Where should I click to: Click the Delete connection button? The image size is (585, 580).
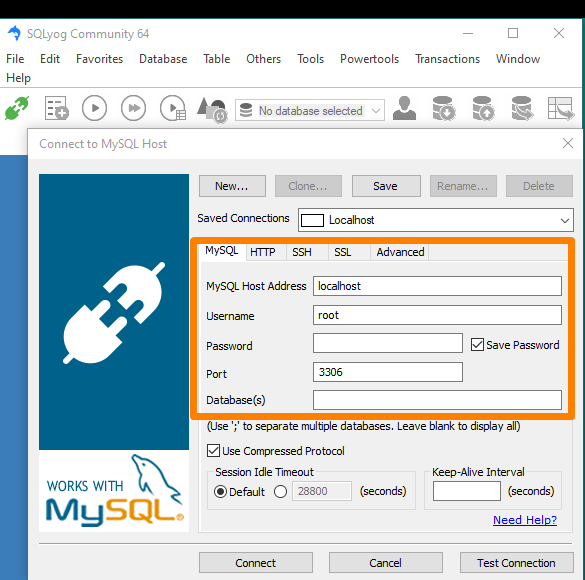pyautogui.click(x=539, y=186)
